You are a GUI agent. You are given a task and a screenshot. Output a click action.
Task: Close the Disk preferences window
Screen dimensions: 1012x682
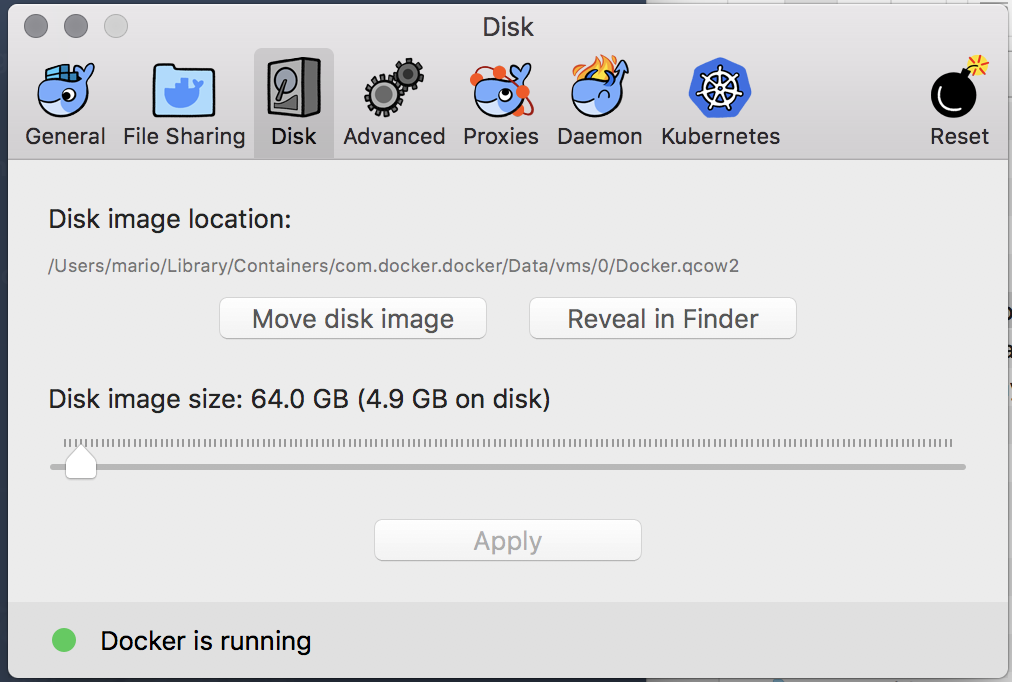pyautogui.click(x=36, y=26)
